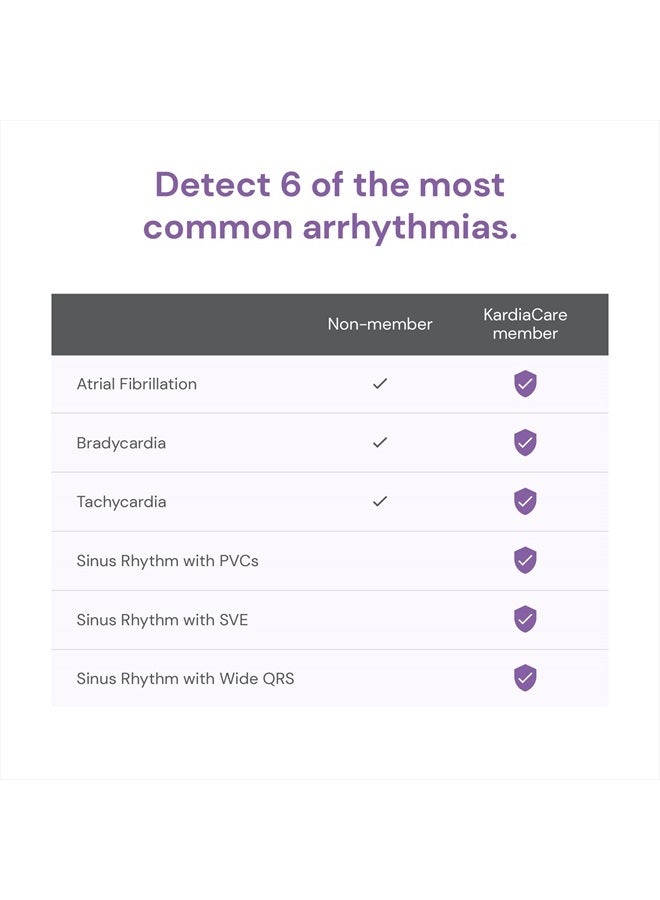
Task: Click the shield beside Sinus Rhythm with SVE
Action: 525,619
